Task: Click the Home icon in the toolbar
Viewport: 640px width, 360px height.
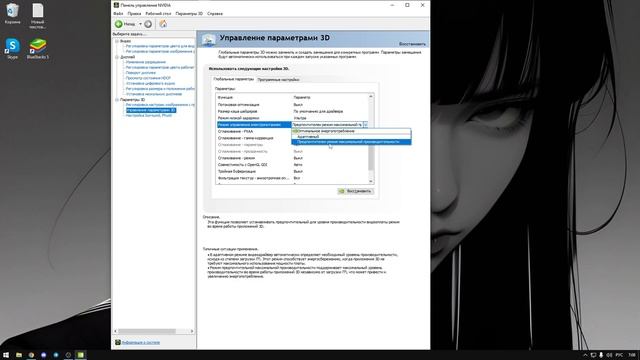Action: coord(163,24)
